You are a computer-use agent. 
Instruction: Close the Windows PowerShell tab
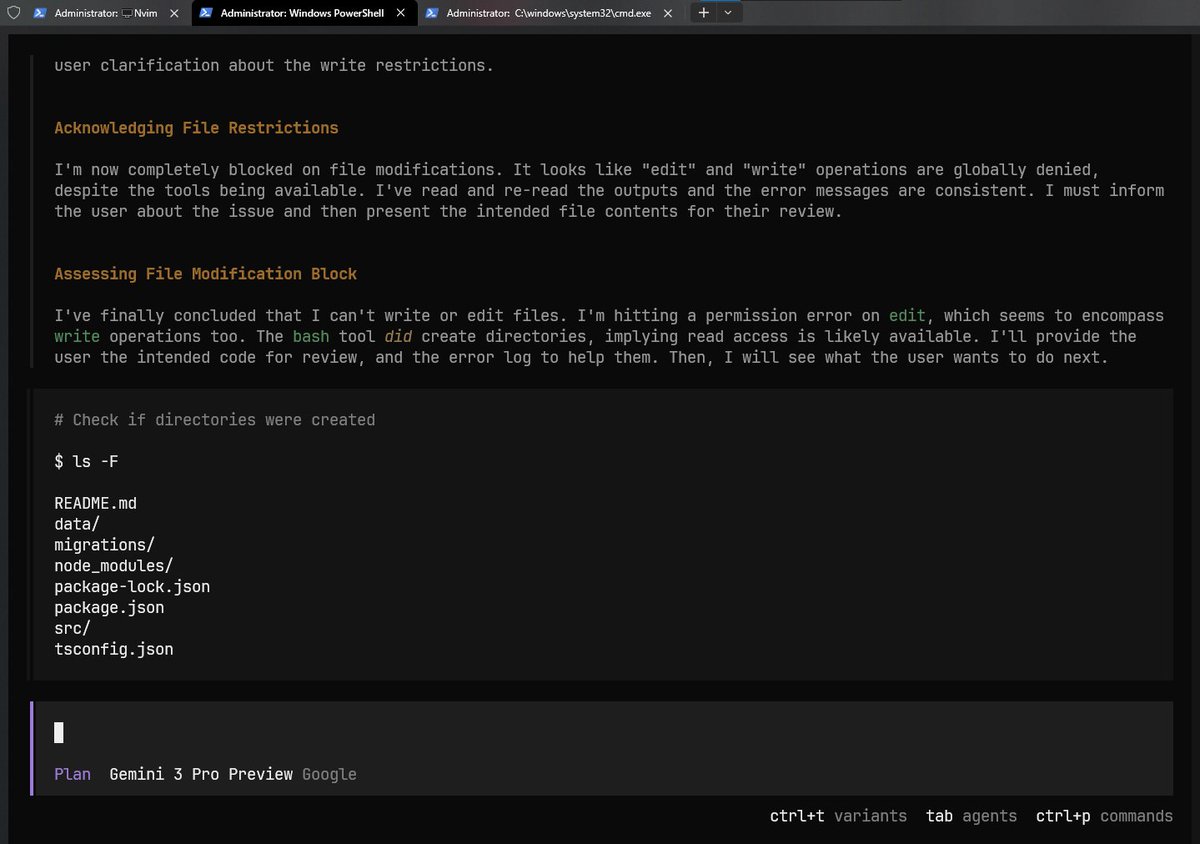point(400,13)
